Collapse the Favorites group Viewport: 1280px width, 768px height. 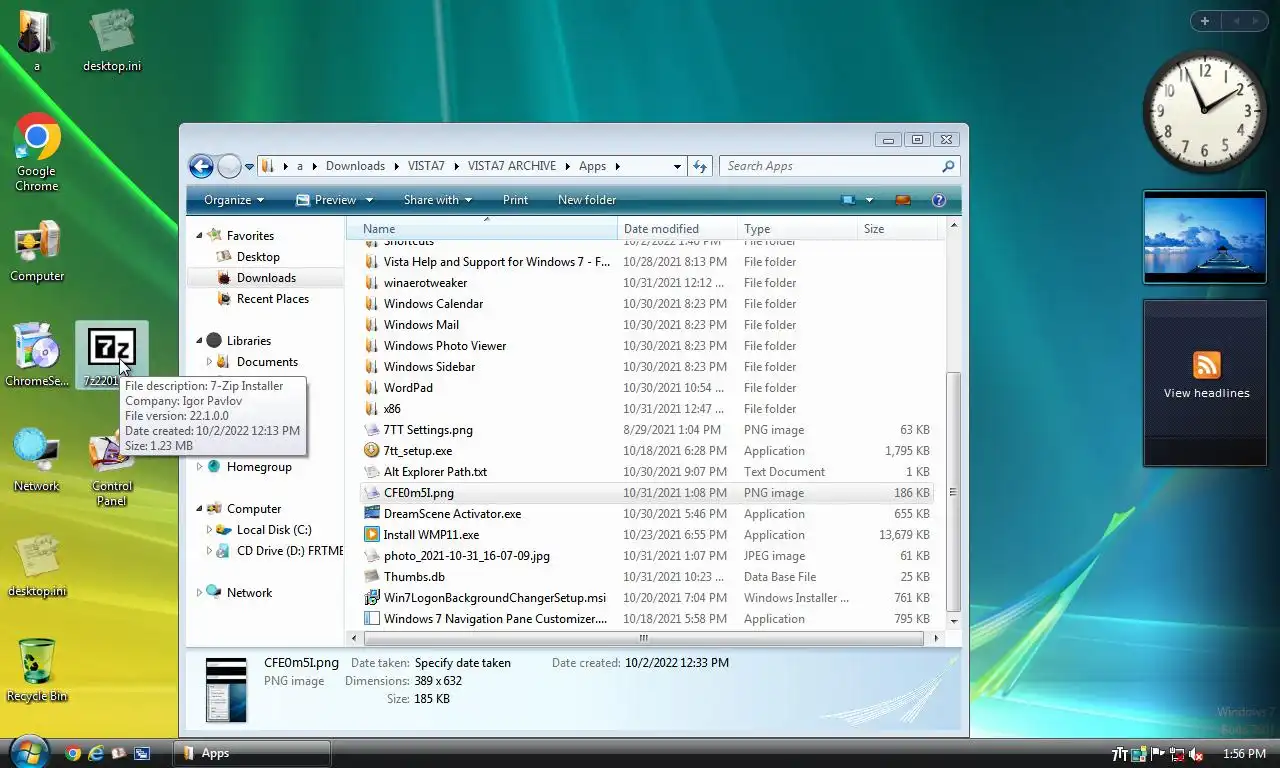(x=199, y=236)
